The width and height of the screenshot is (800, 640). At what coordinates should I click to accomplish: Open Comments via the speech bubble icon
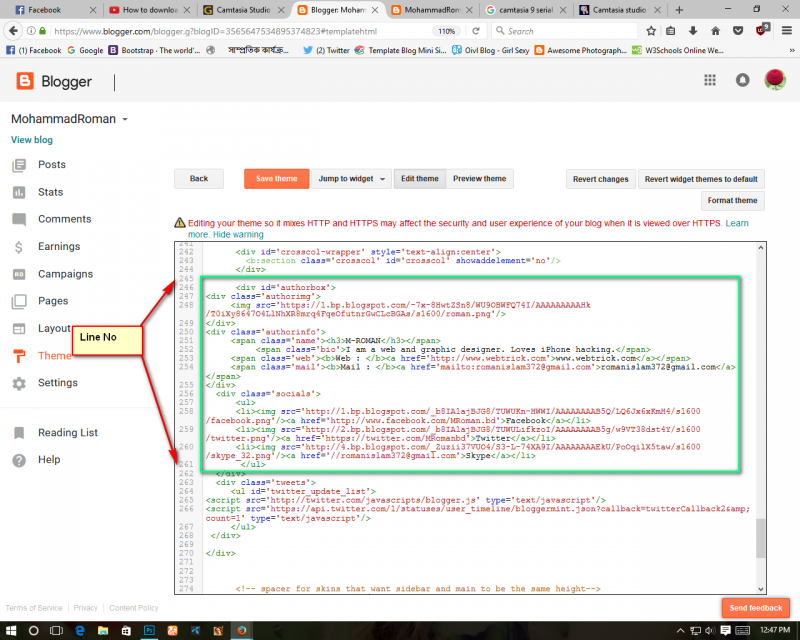point(19,219)
